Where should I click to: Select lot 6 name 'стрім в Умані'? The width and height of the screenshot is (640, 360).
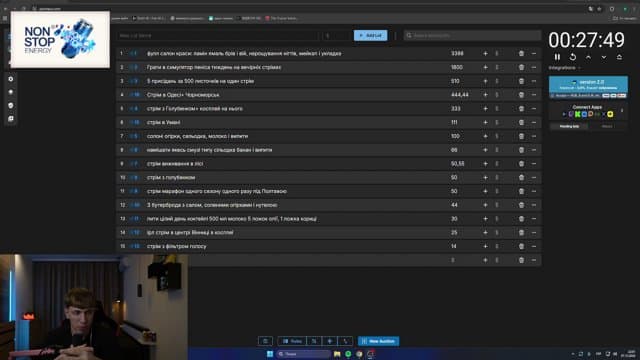tap(163, 122)
